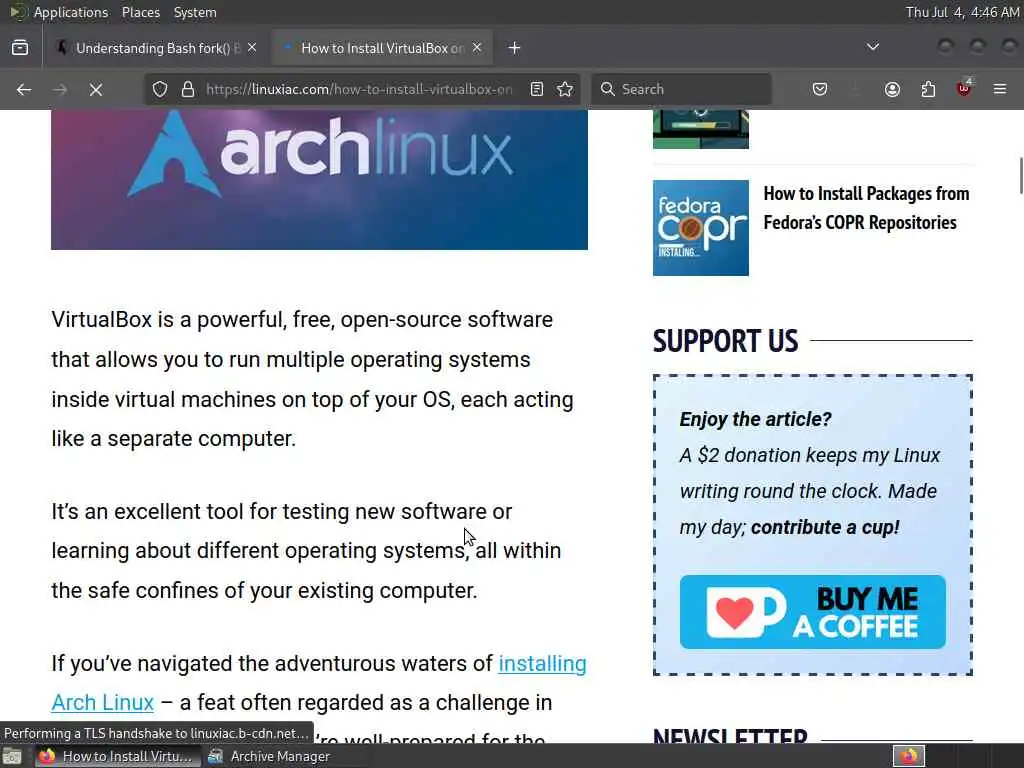Click the page vertical scrollbar

pyautogui.click(x=1021, y=175)
